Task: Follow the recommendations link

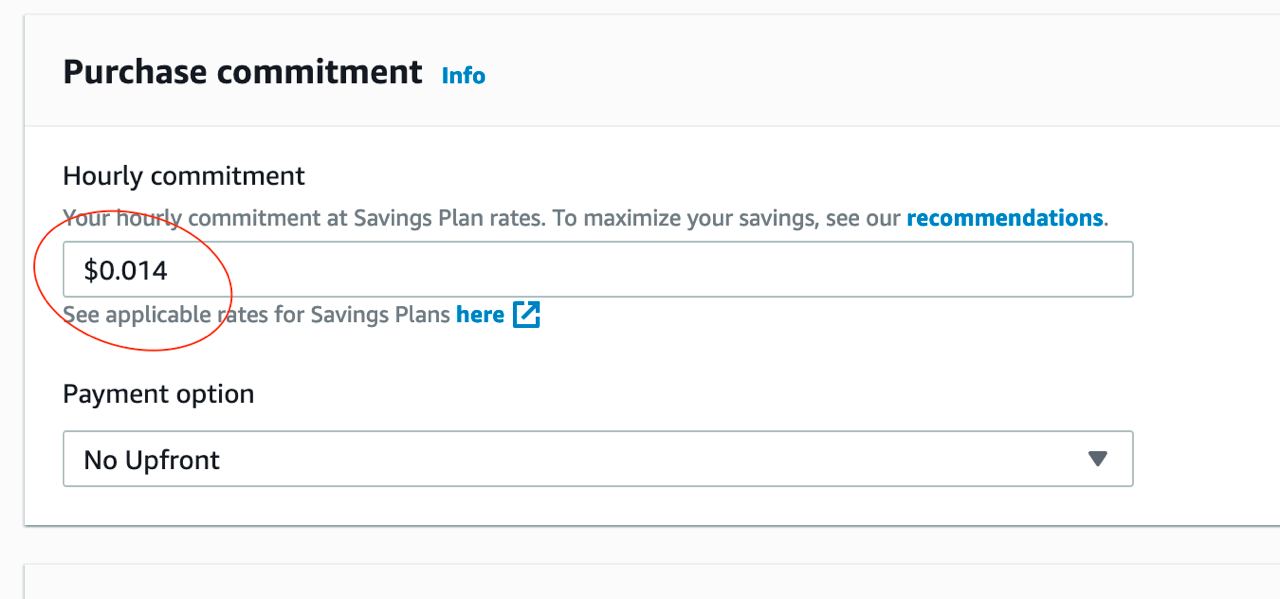Action: click(1004, 218)
